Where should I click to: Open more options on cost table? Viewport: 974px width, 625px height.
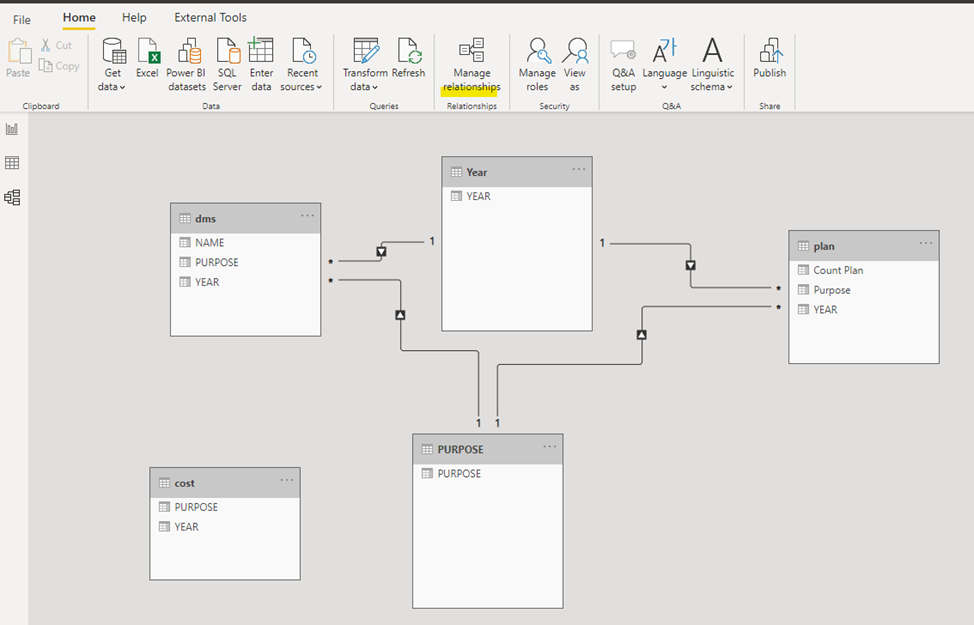287,480
